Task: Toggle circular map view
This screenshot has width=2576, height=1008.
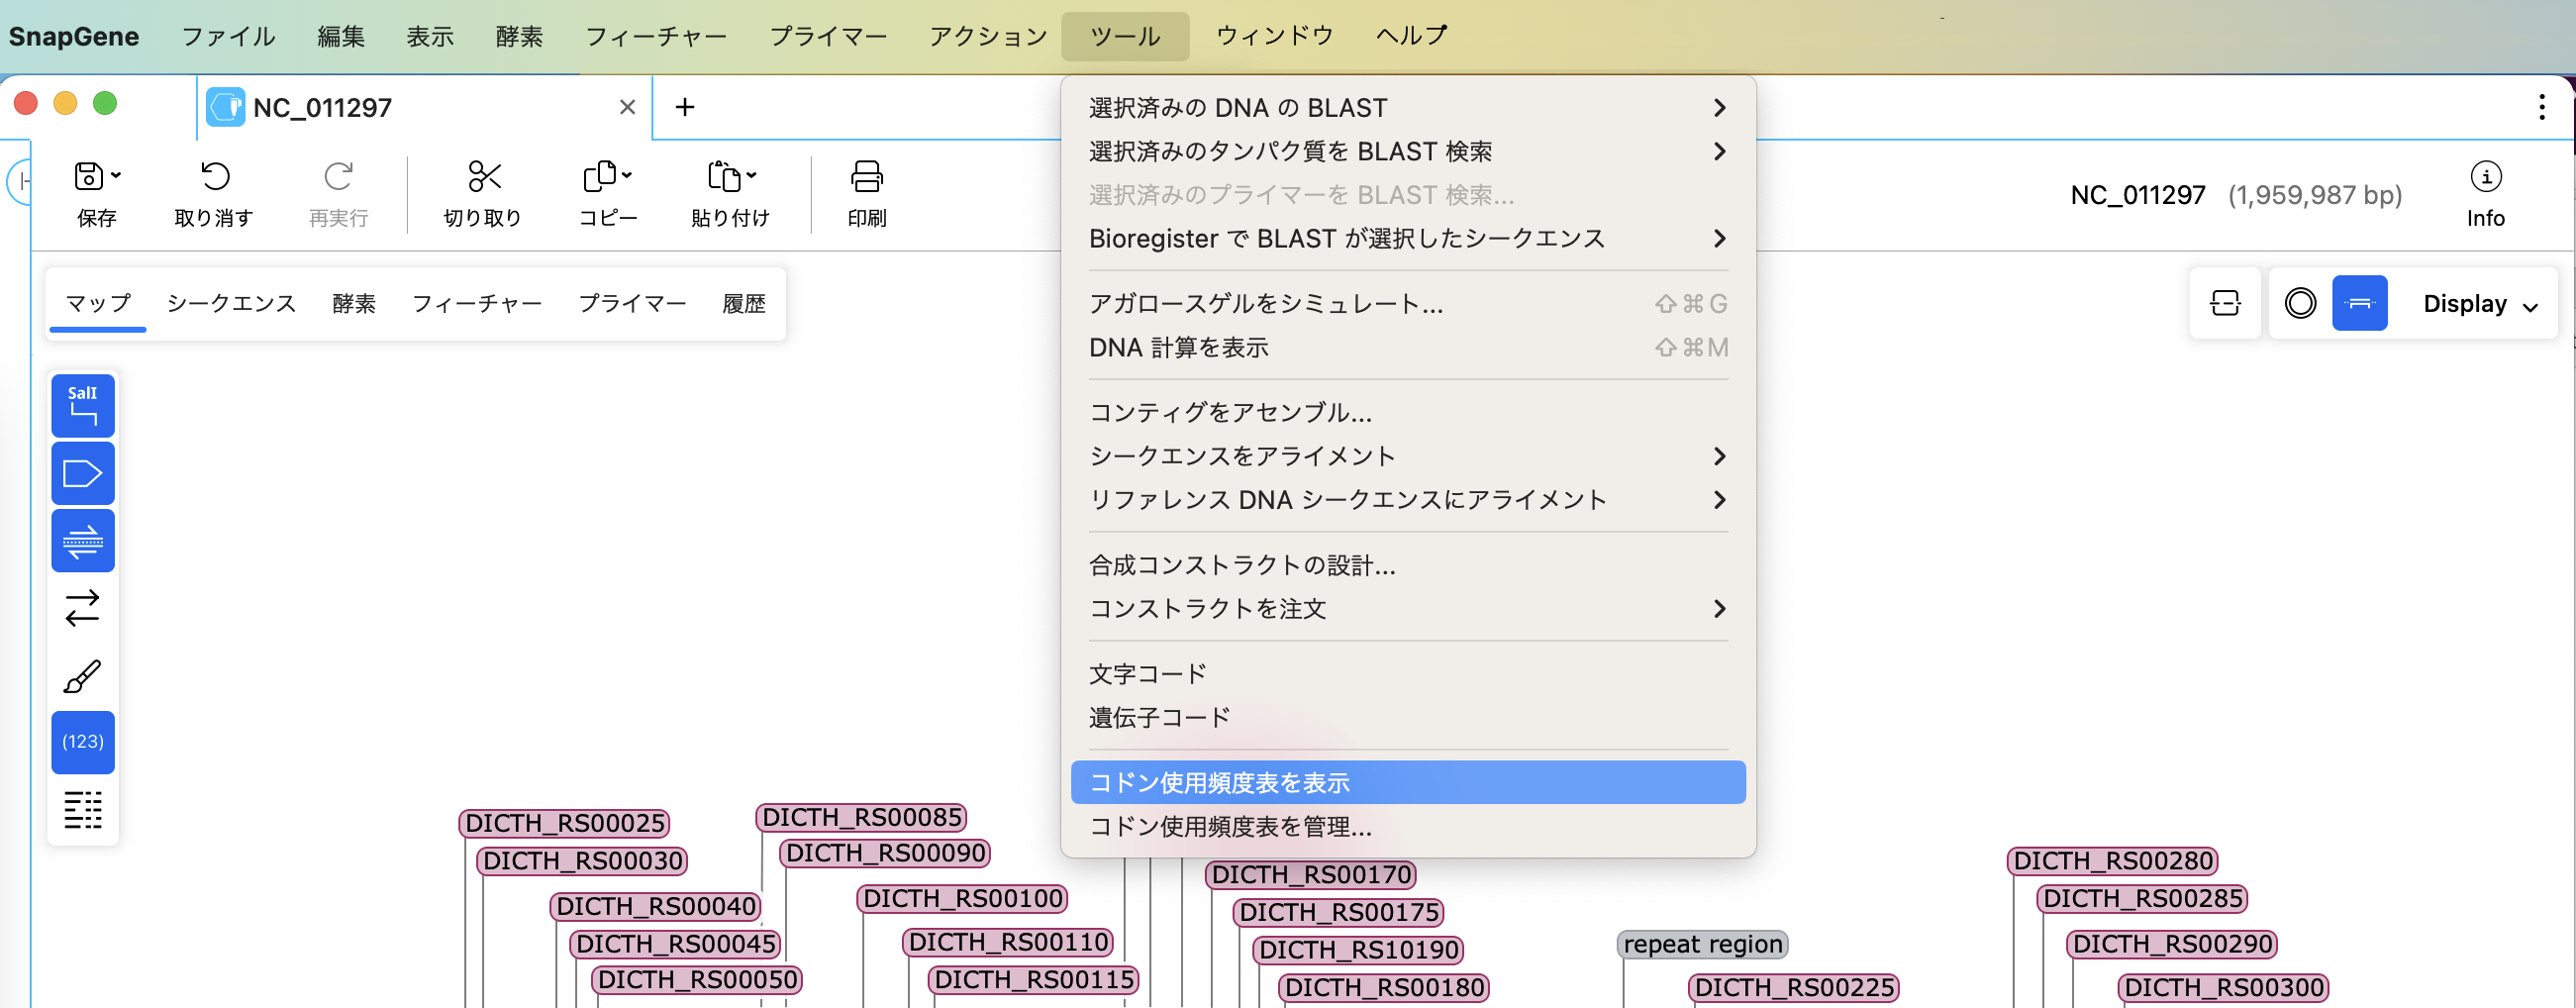Action: [x=2299, y=303]
